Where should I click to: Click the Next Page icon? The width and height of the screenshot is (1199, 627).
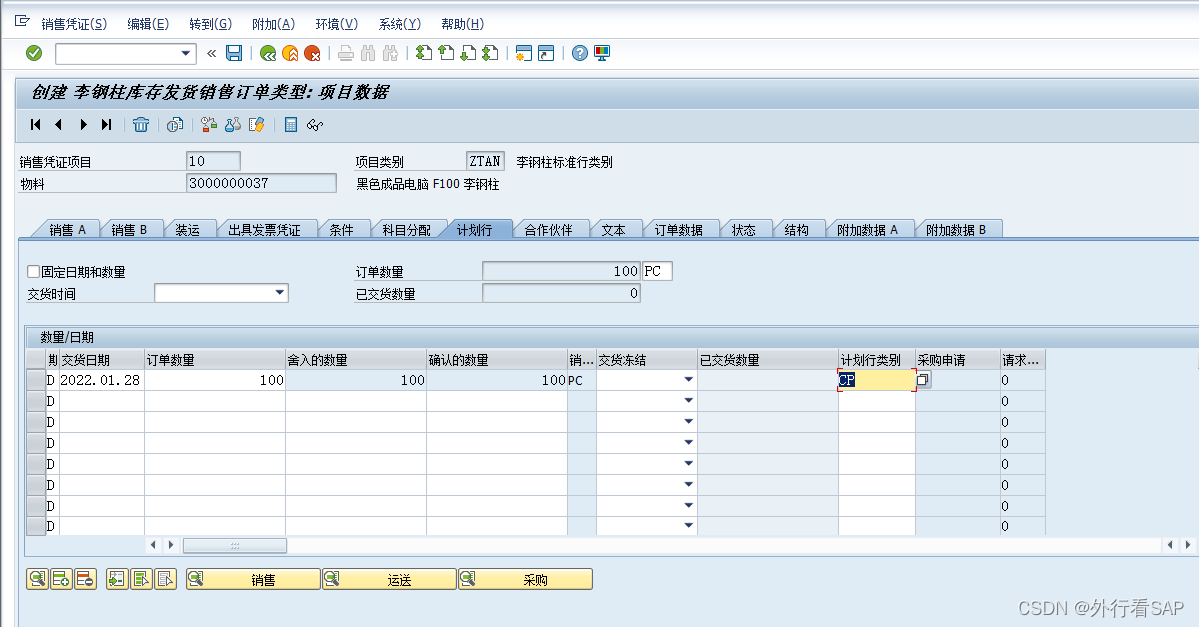468,53
